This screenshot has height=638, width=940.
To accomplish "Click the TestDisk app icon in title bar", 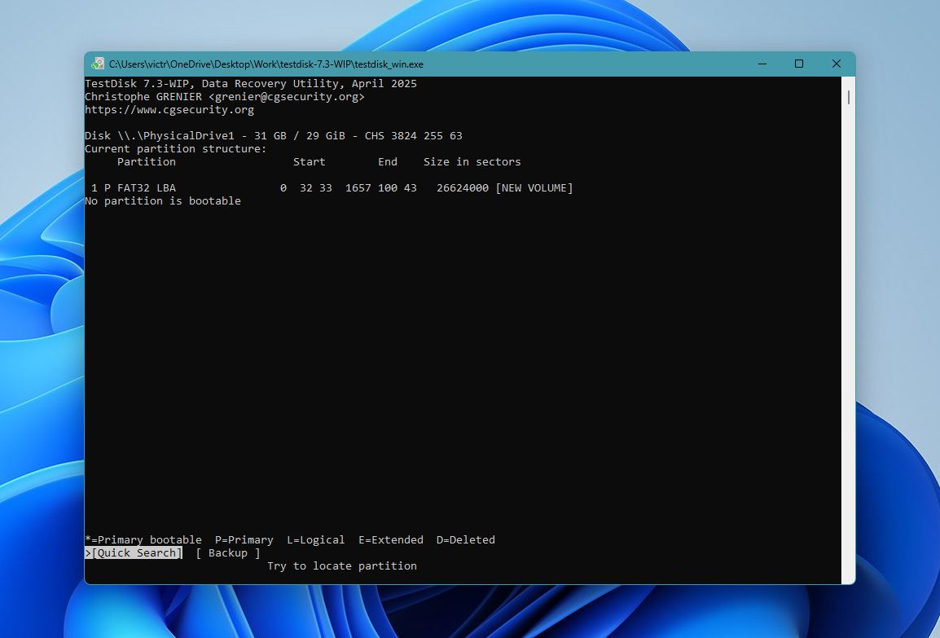I will click(98, 64).
